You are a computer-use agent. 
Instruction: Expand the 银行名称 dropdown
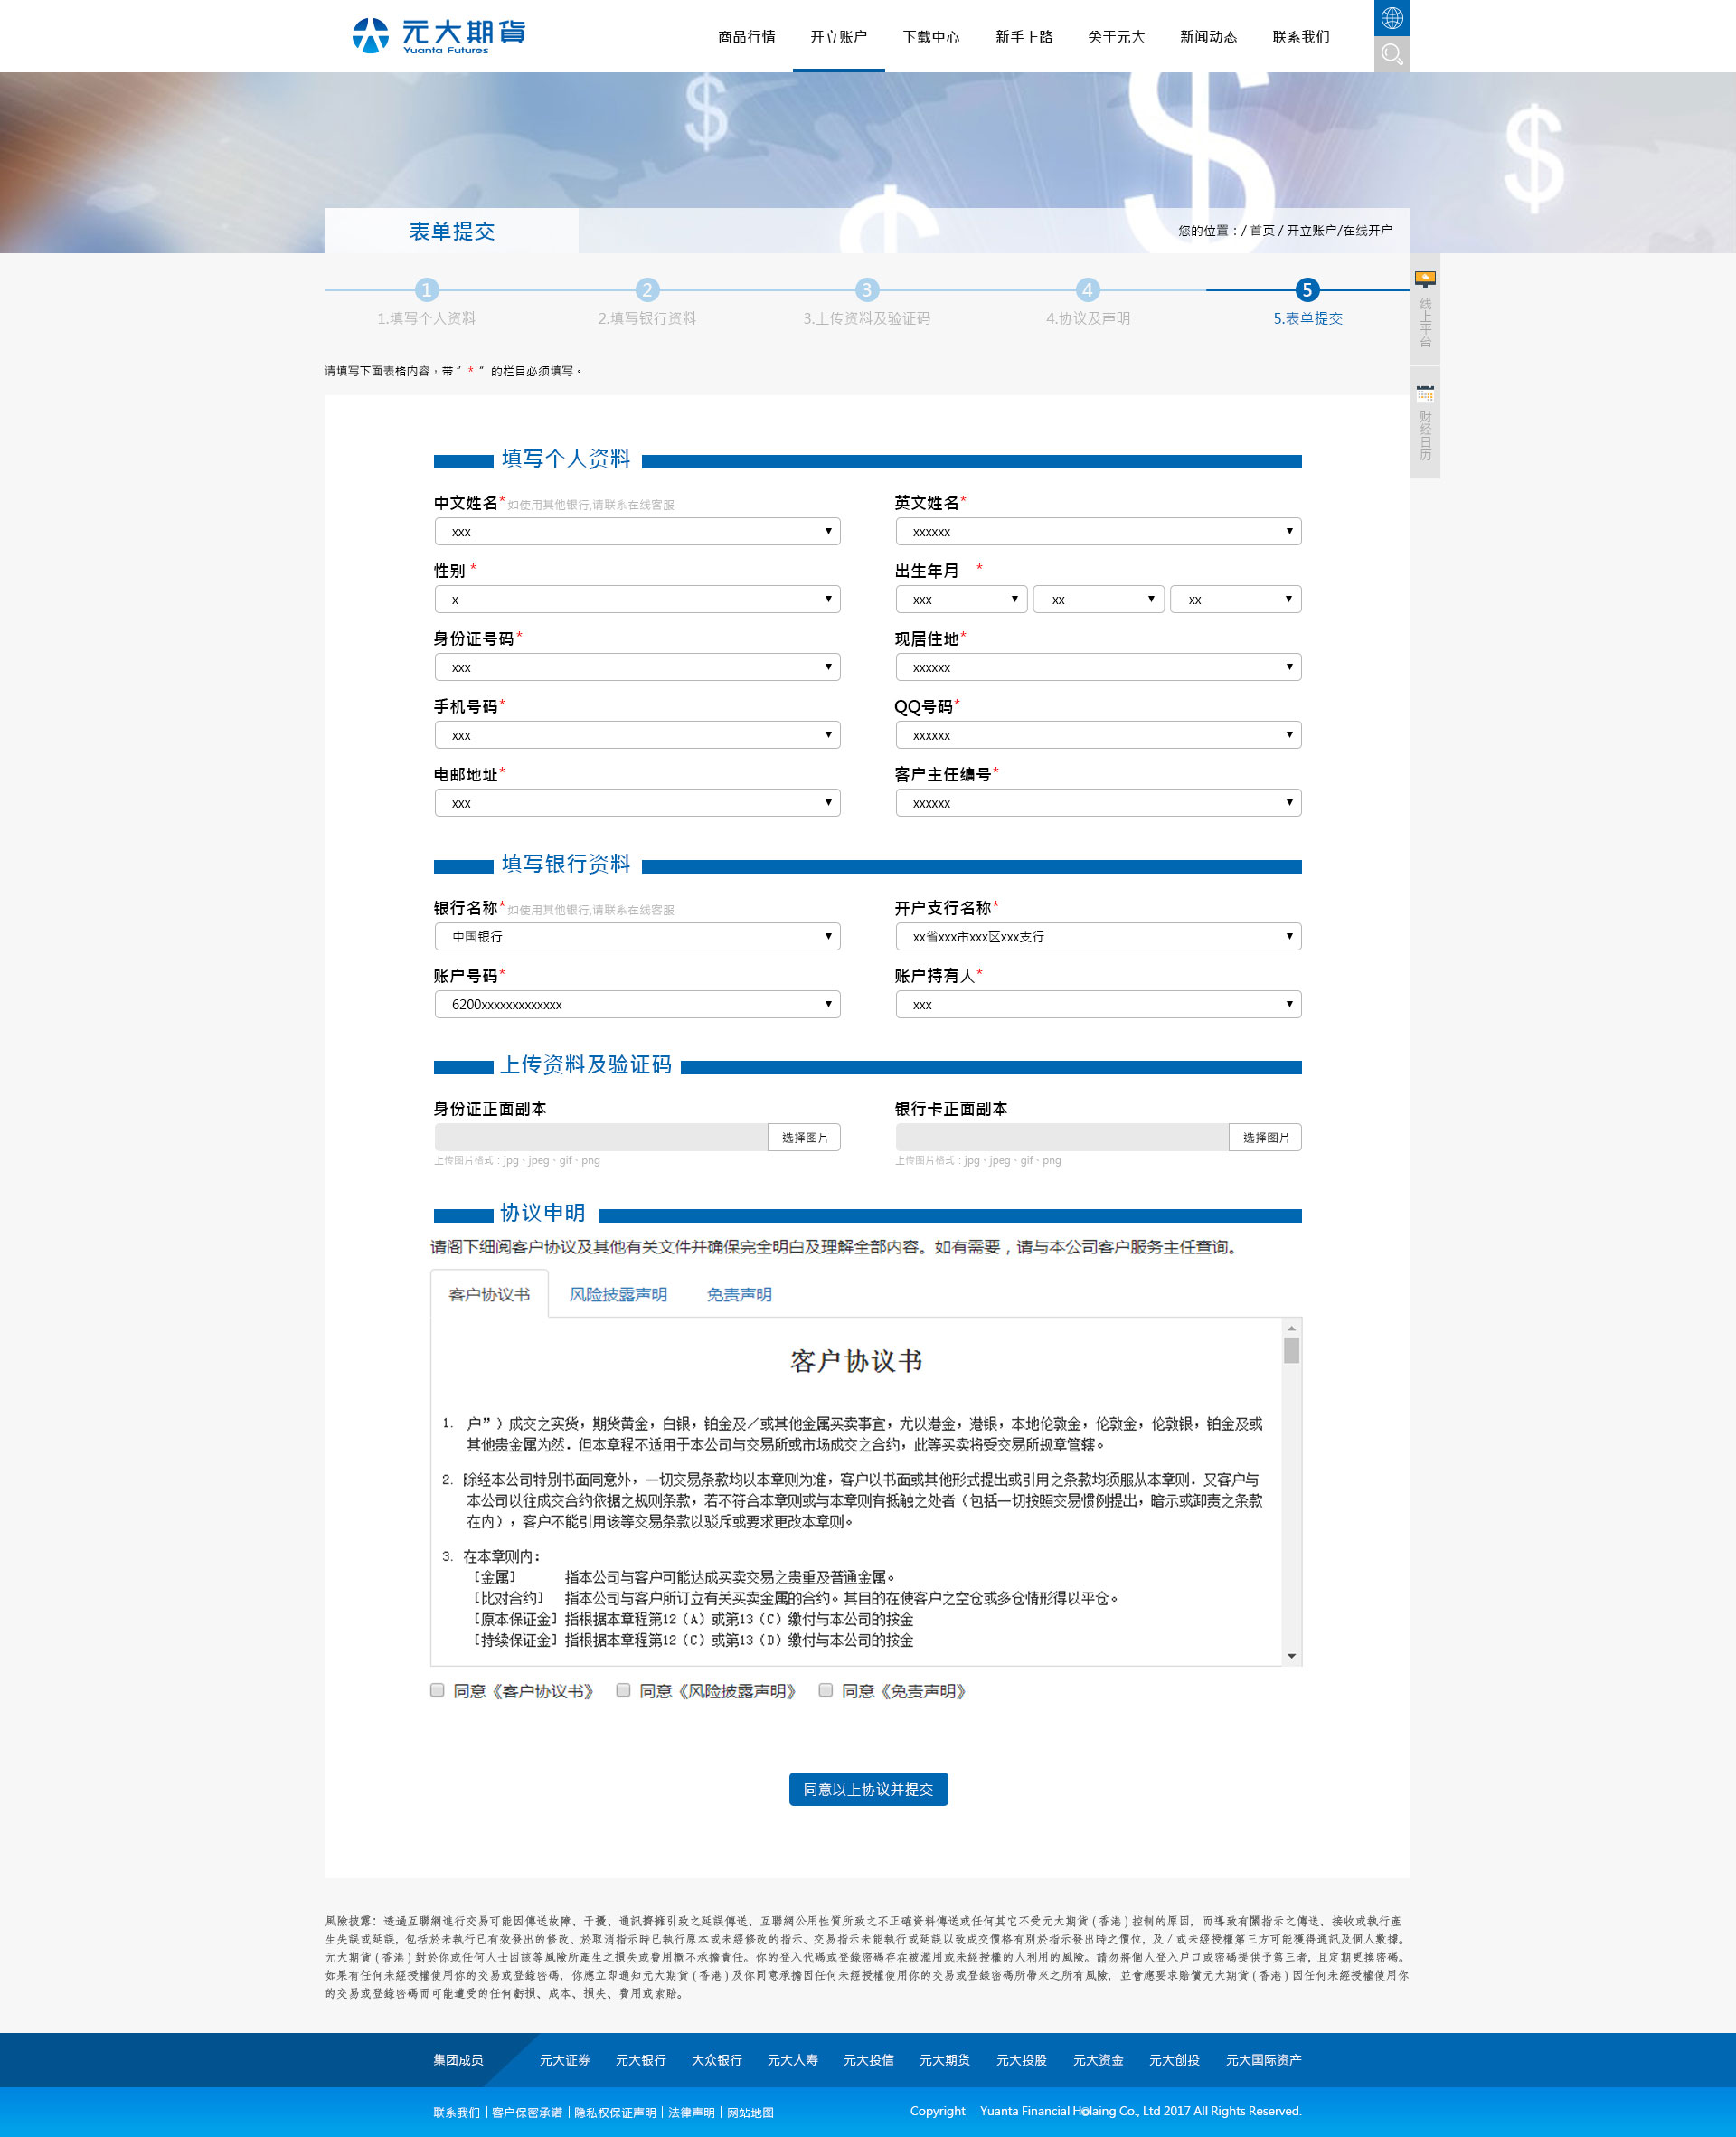(x=637, y=937)
